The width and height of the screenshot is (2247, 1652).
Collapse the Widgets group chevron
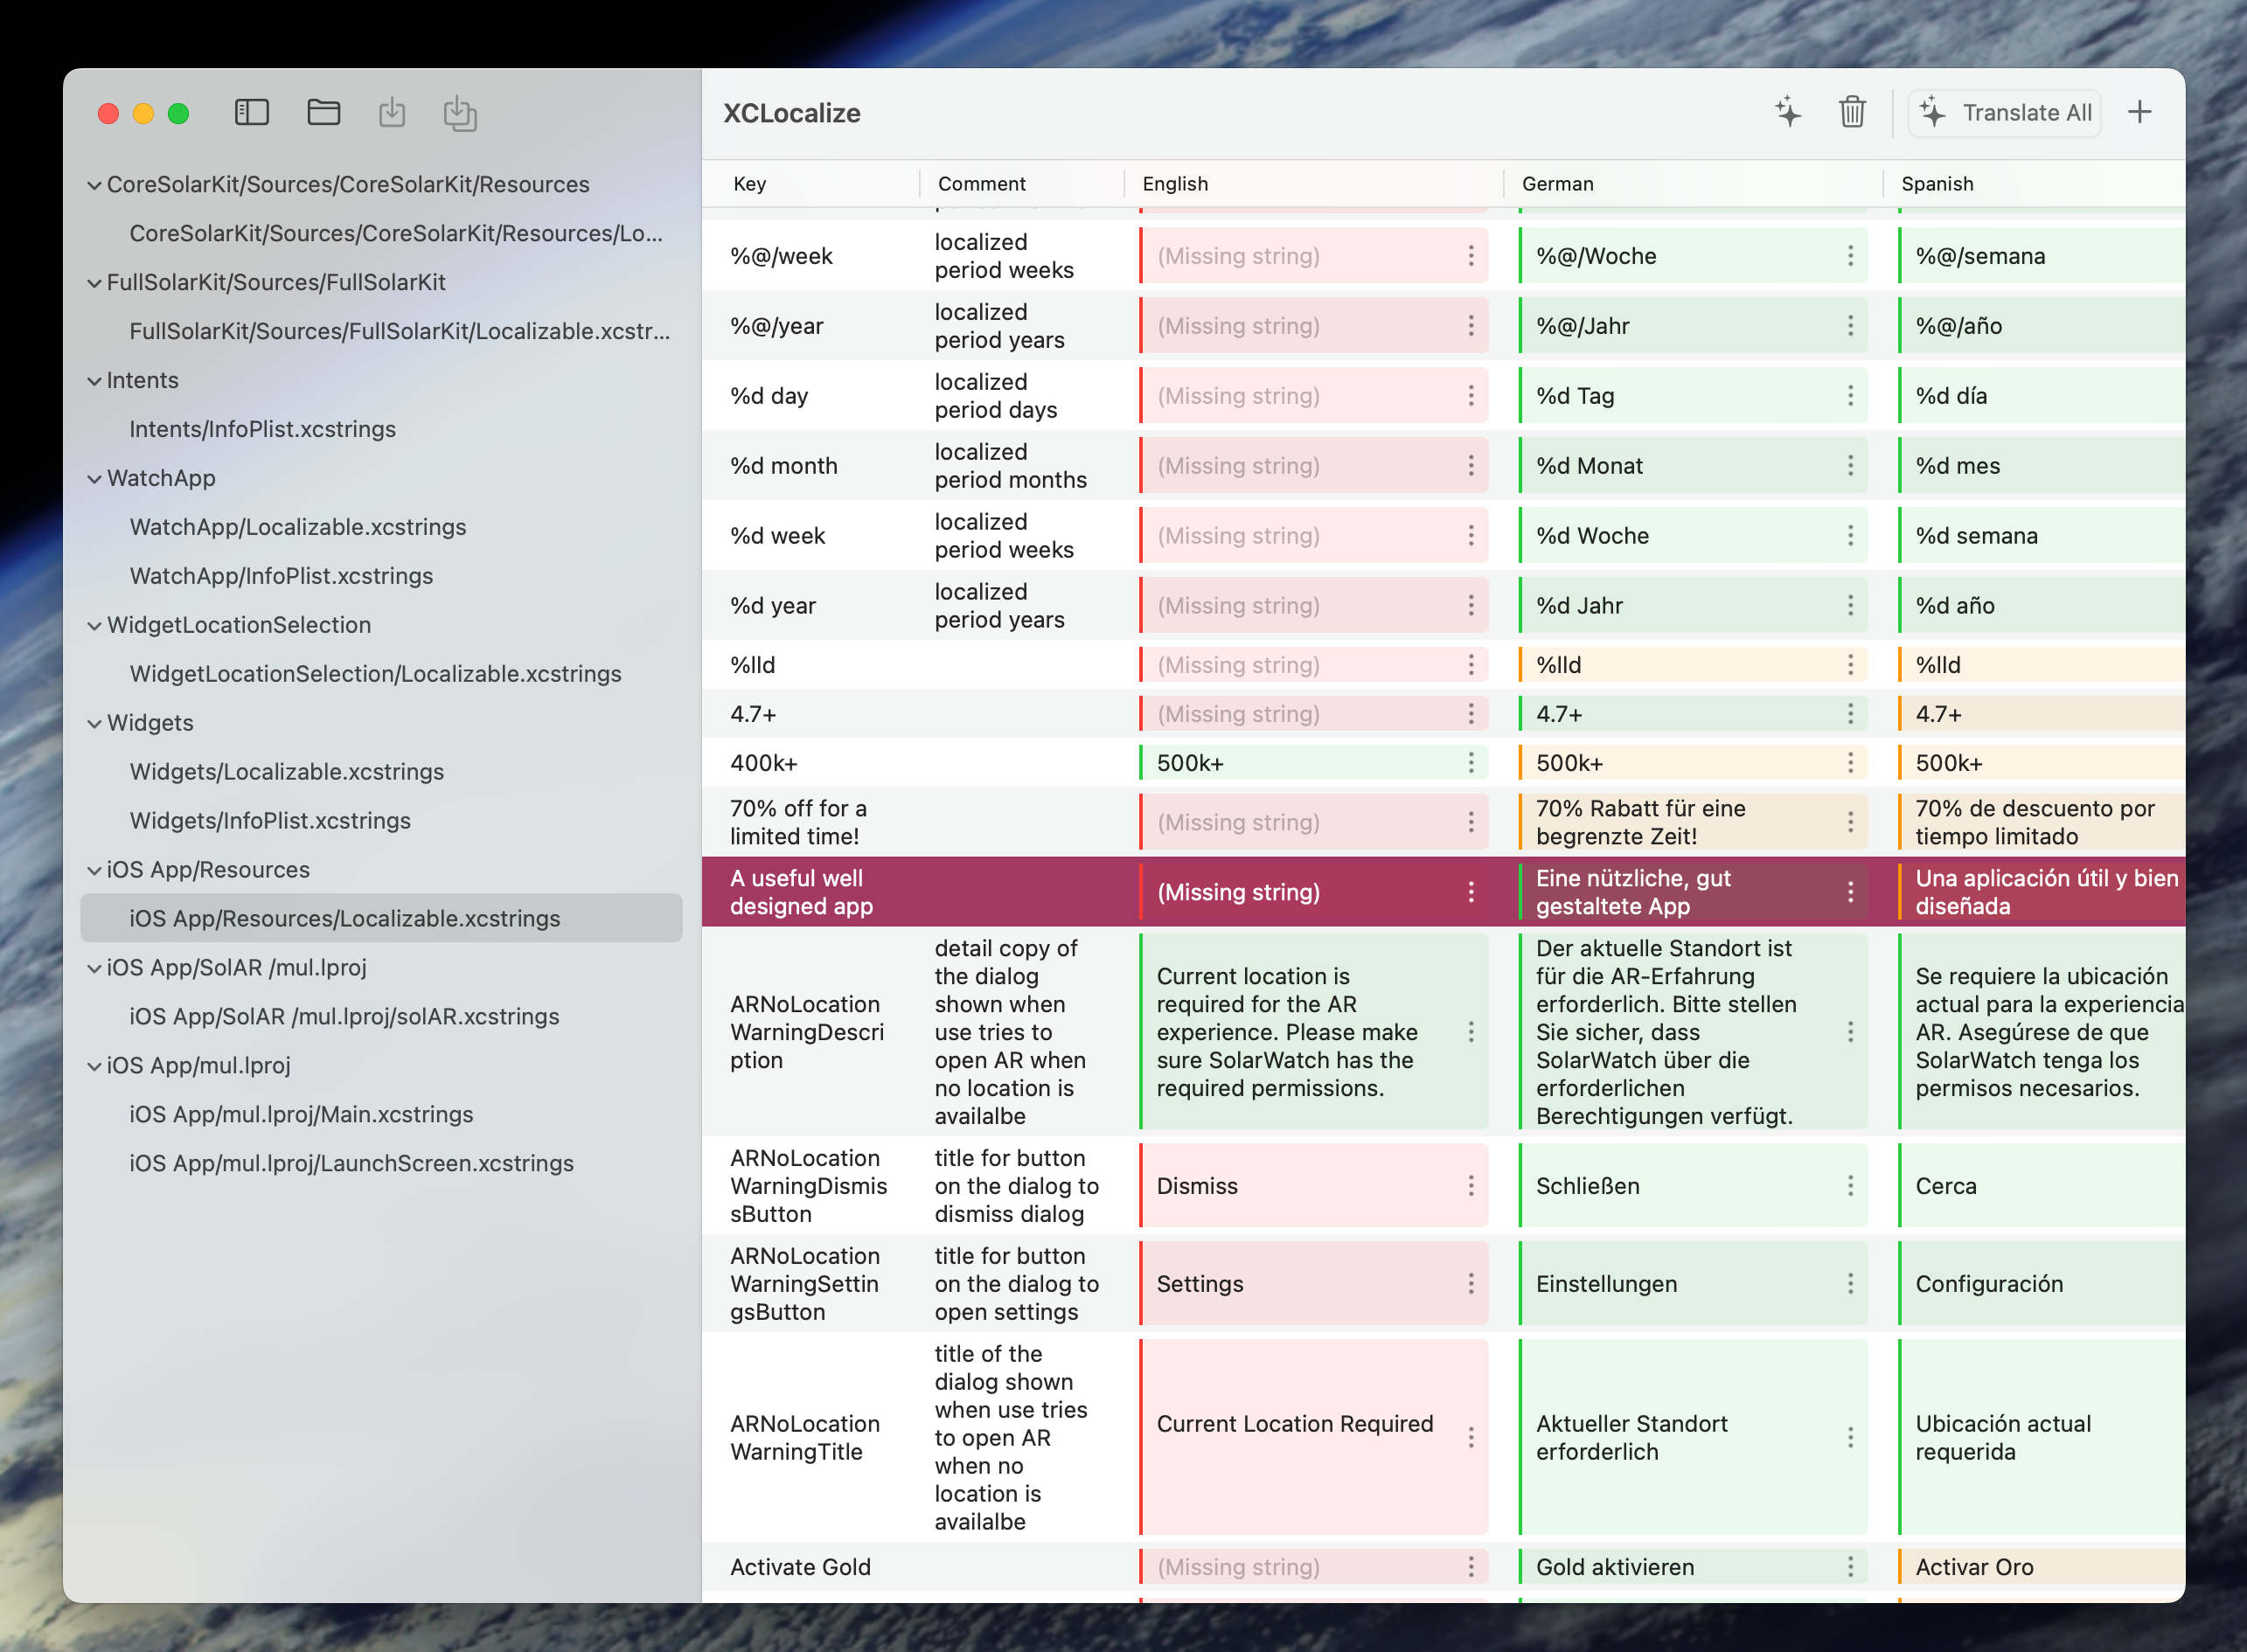click(x=94, y=724)
